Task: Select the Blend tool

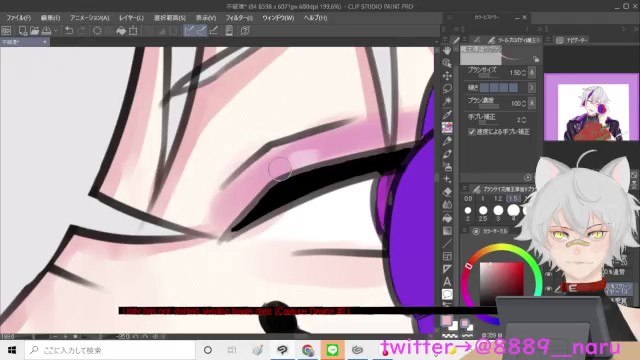Action: tap(447, 205)
